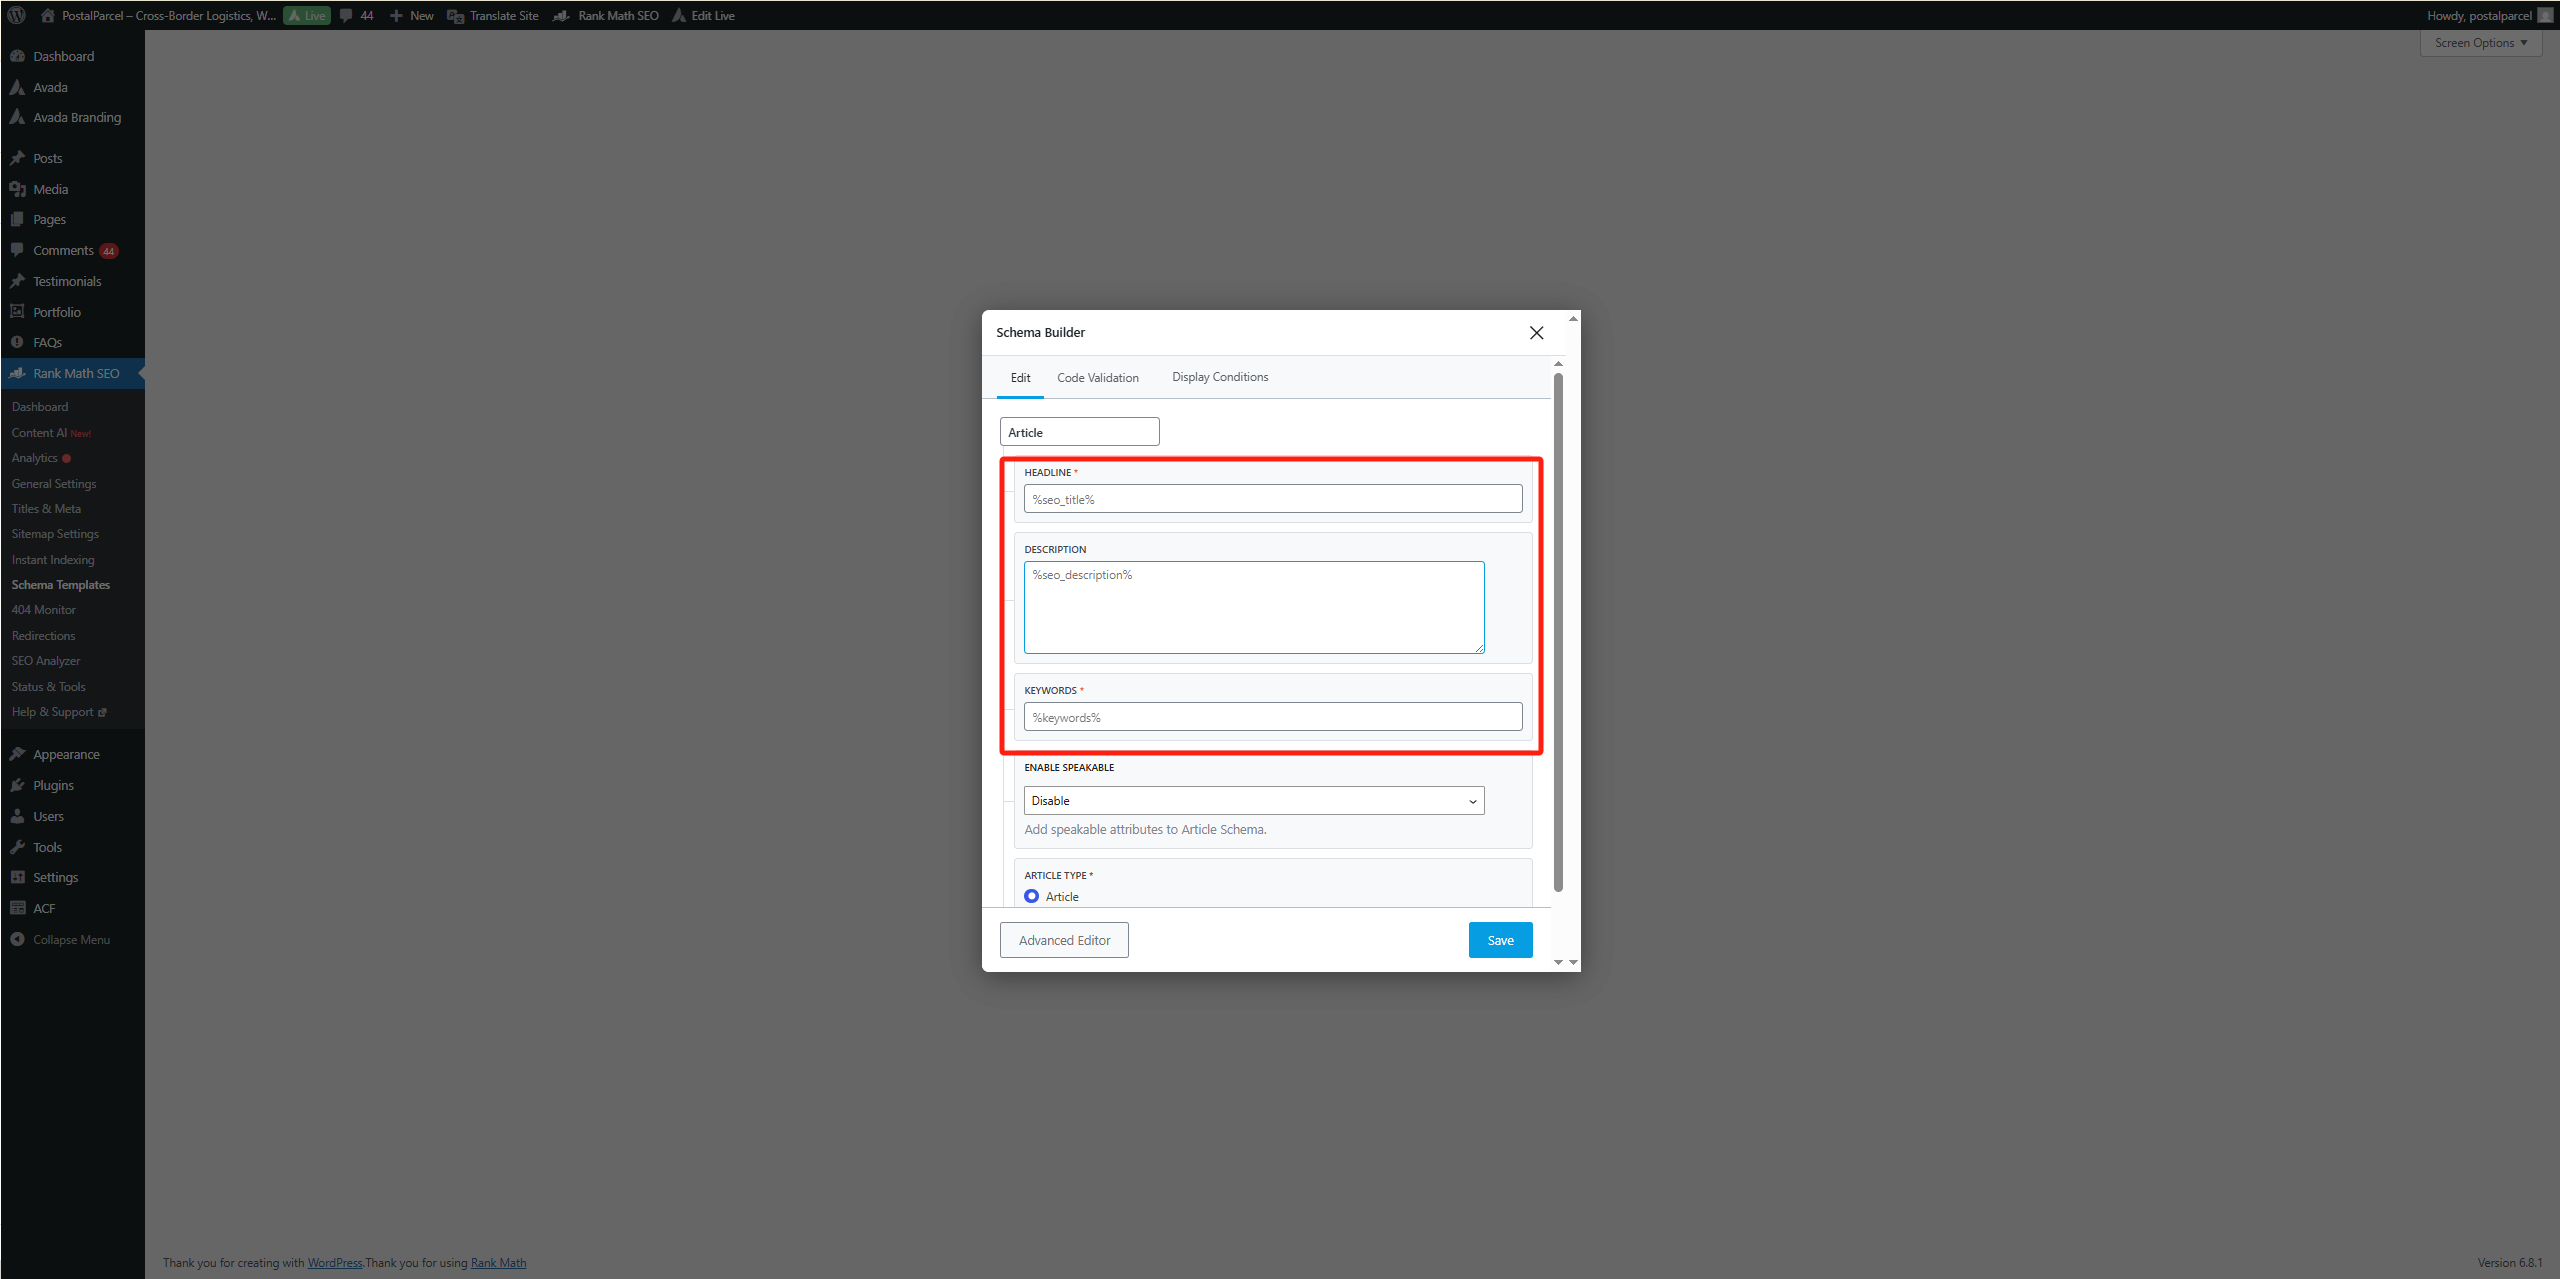Viewport: 2560px width, 1279px height.
Task: Open the Enable Speakable dropdown
Action: tap(1253, 800)
